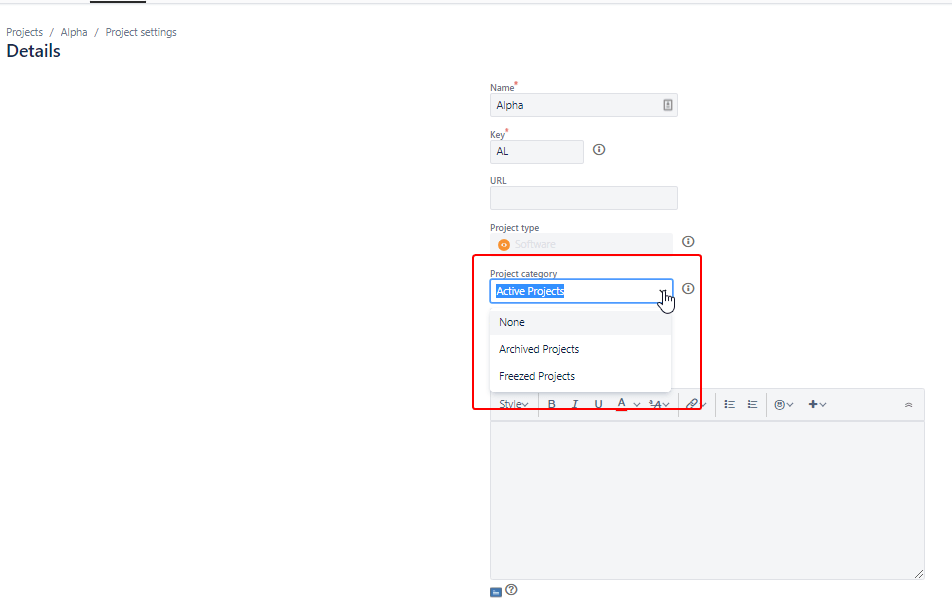Open the text color dropdown
The width and height of the screenshot is (952, 602).
click(628, 403)
